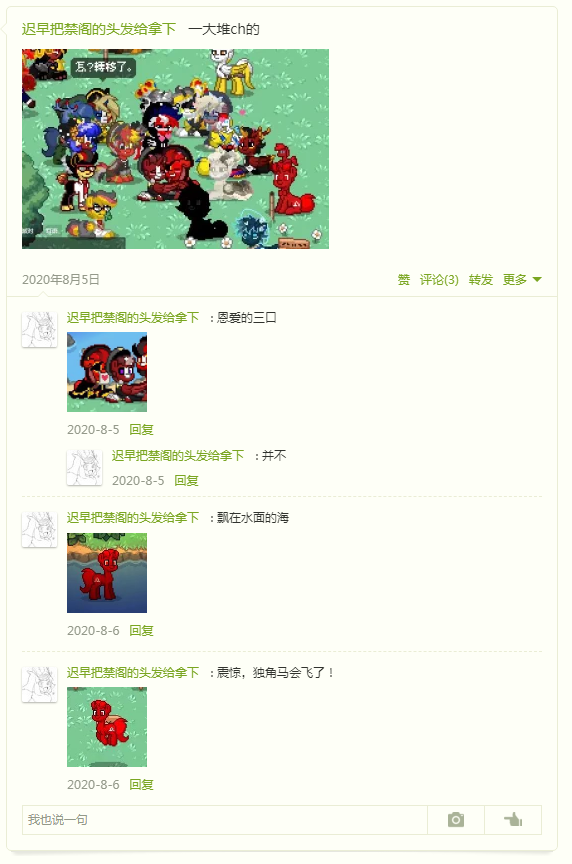The image size is (572, 864).
Task: Open post author name link at top
Action: pyautogui.click(x=99, y=29)
